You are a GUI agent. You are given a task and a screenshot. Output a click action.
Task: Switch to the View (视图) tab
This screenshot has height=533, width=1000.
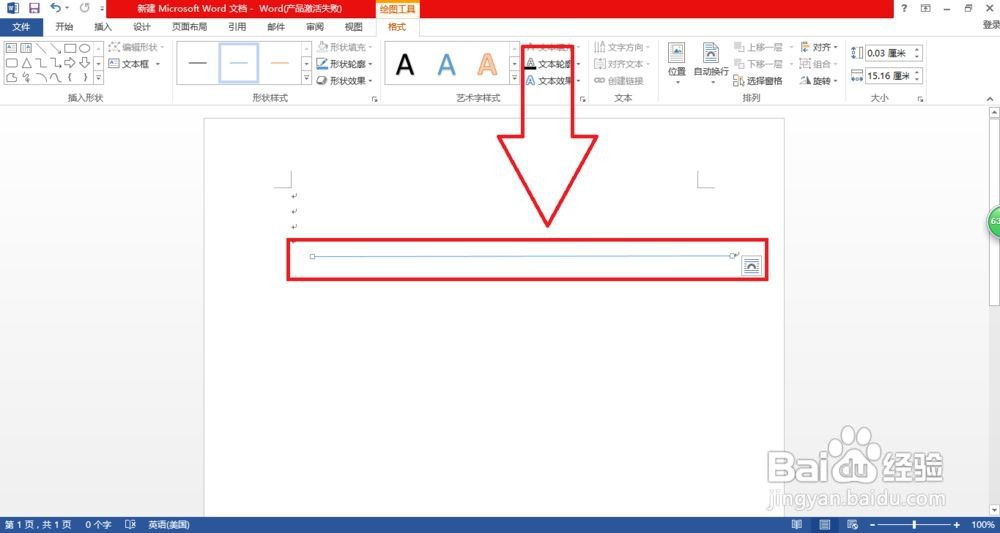[x=353, y=27]
